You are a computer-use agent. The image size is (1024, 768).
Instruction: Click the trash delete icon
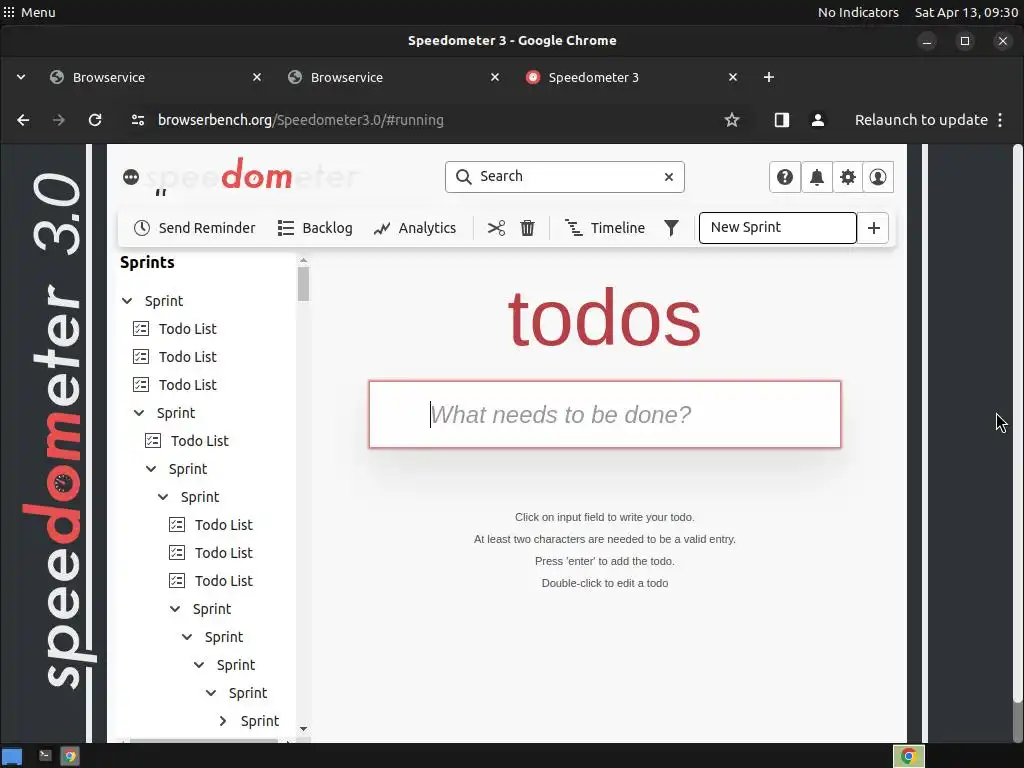click(x=527, y=228)
